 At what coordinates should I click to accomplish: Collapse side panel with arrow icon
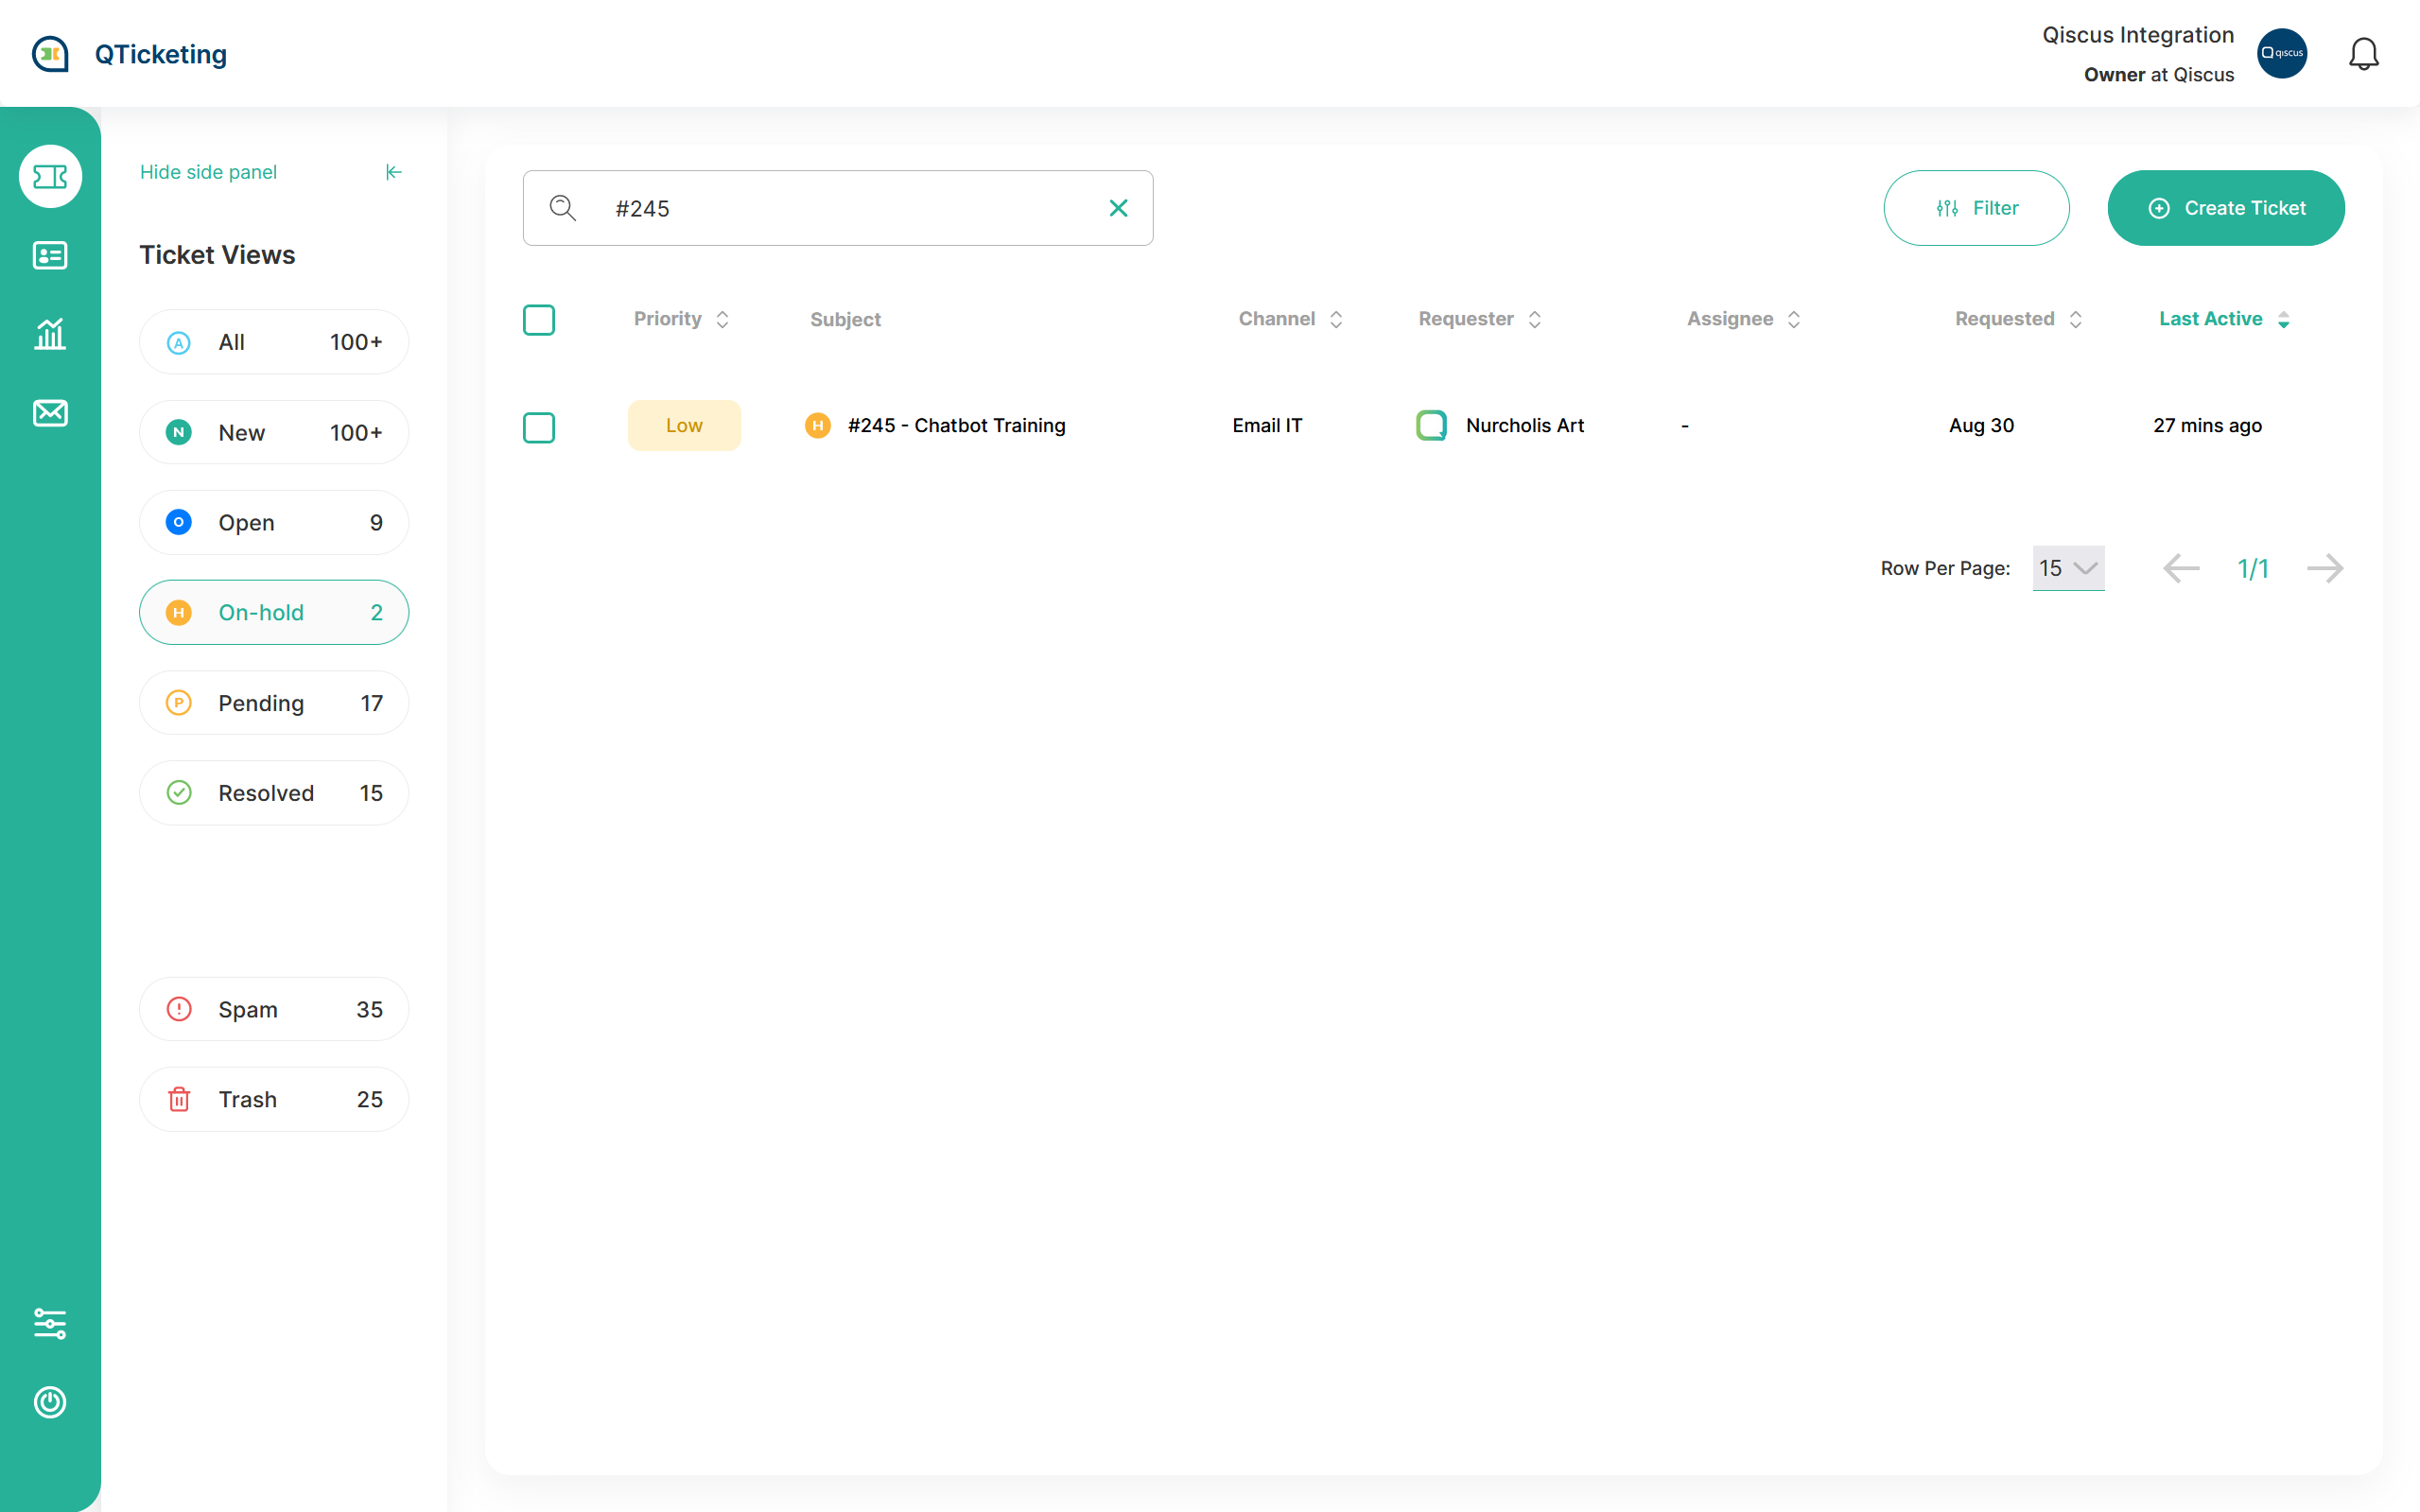(393, 172)
